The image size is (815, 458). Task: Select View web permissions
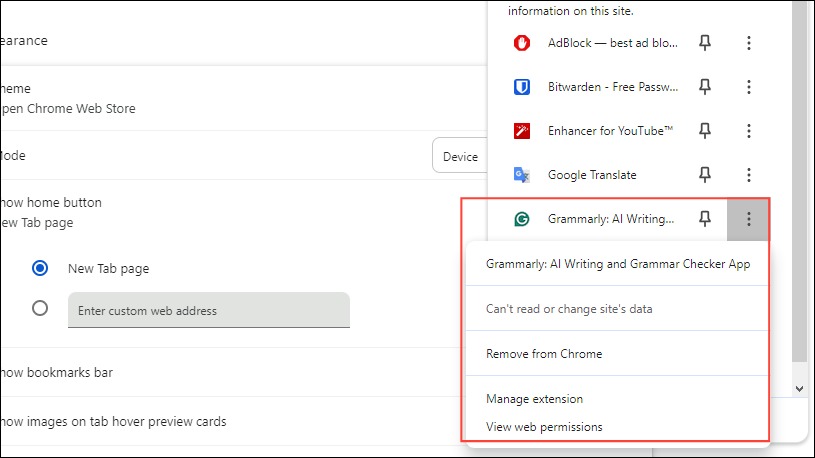(617, 427)
